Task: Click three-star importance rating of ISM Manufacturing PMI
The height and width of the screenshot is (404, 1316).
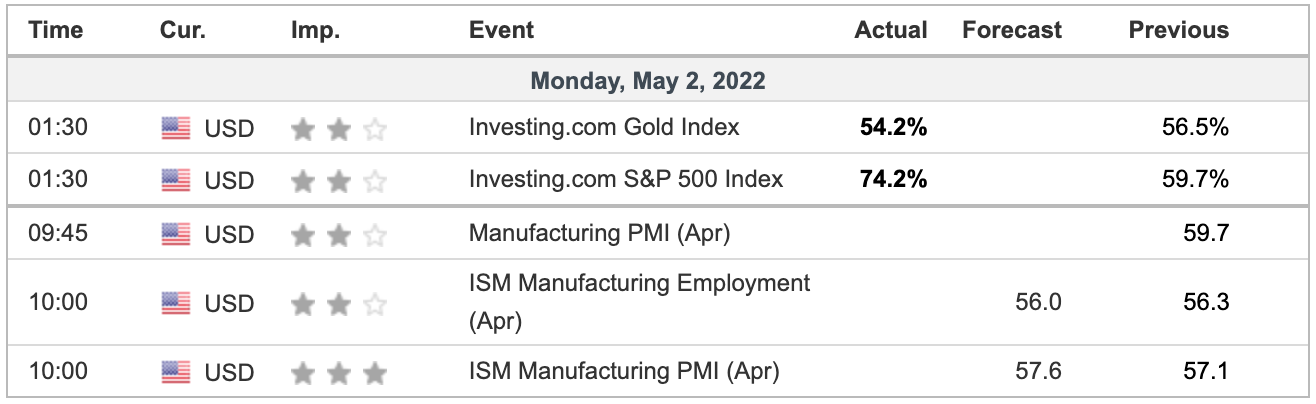Action: 339,373
